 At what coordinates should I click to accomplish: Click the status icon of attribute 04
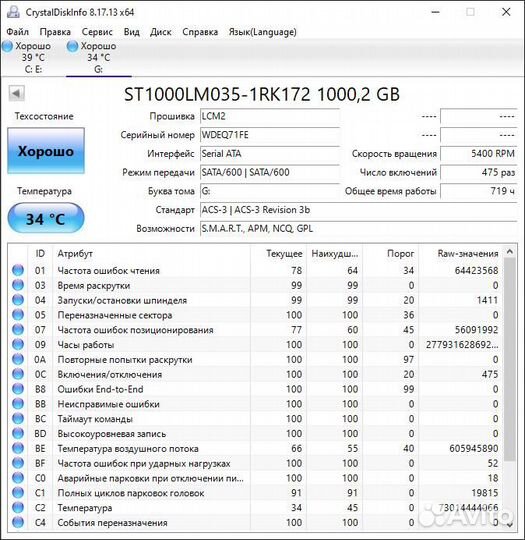(x=18, y=300)
